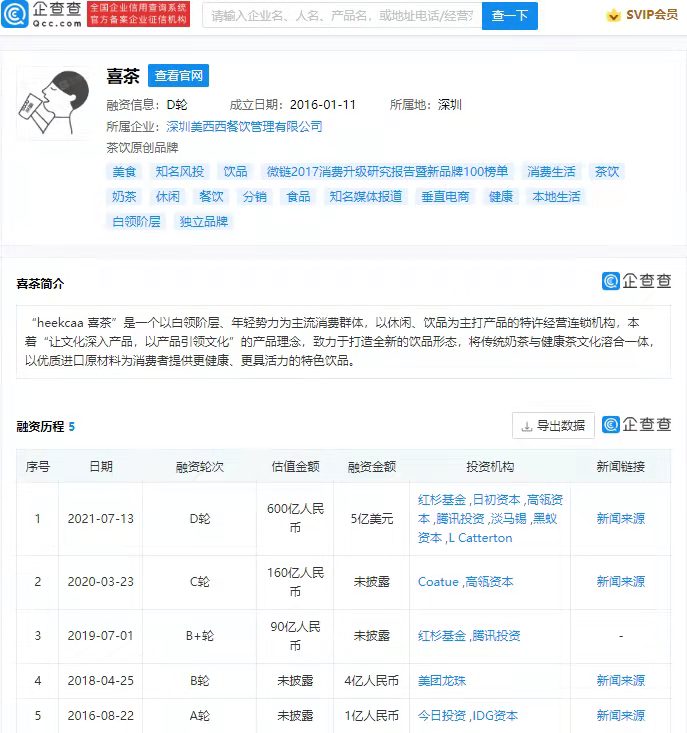Select the 饮品 tag
The width and height of the screenshot is (687, 733).
pos(235,172)
